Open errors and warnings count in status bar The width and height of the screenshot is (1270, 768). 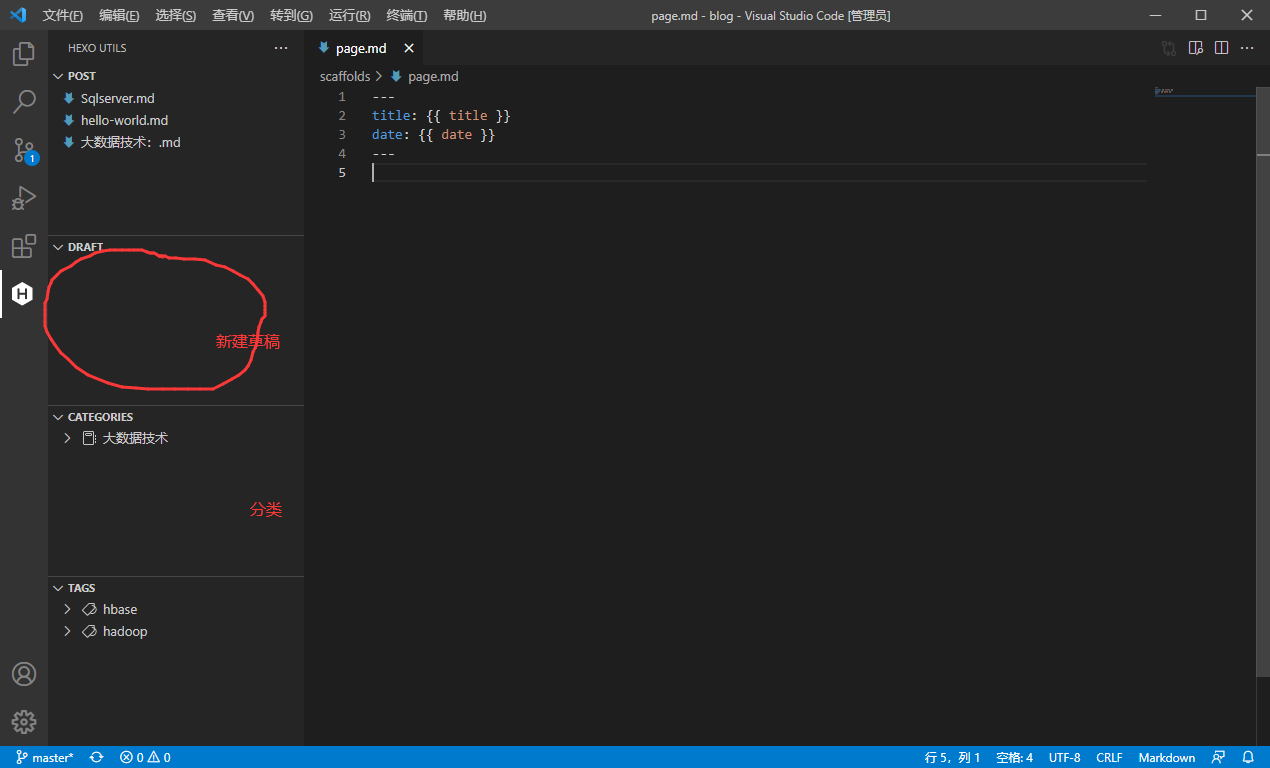click(144, 758)
